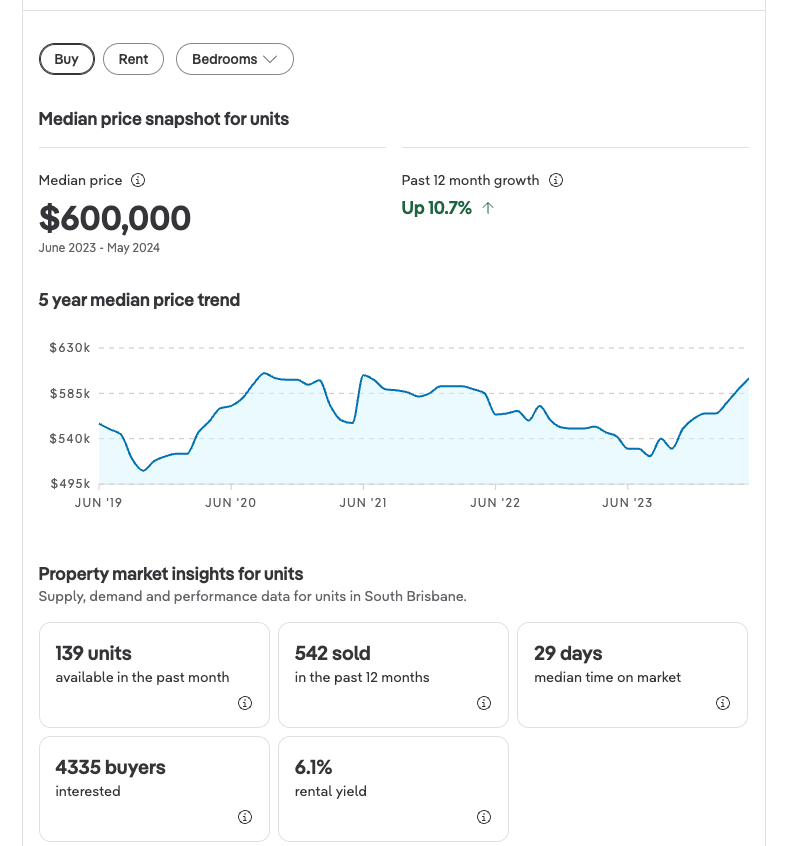The height and width of the screenshot is (846, 790).
Task: Open info icon in 6.1% rental yield card
Action: tap(484, 817)
